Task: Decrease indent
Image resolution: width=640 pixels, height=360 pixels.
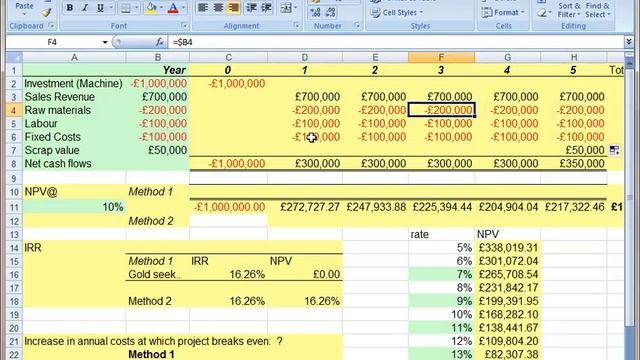Action: point(252,8)
